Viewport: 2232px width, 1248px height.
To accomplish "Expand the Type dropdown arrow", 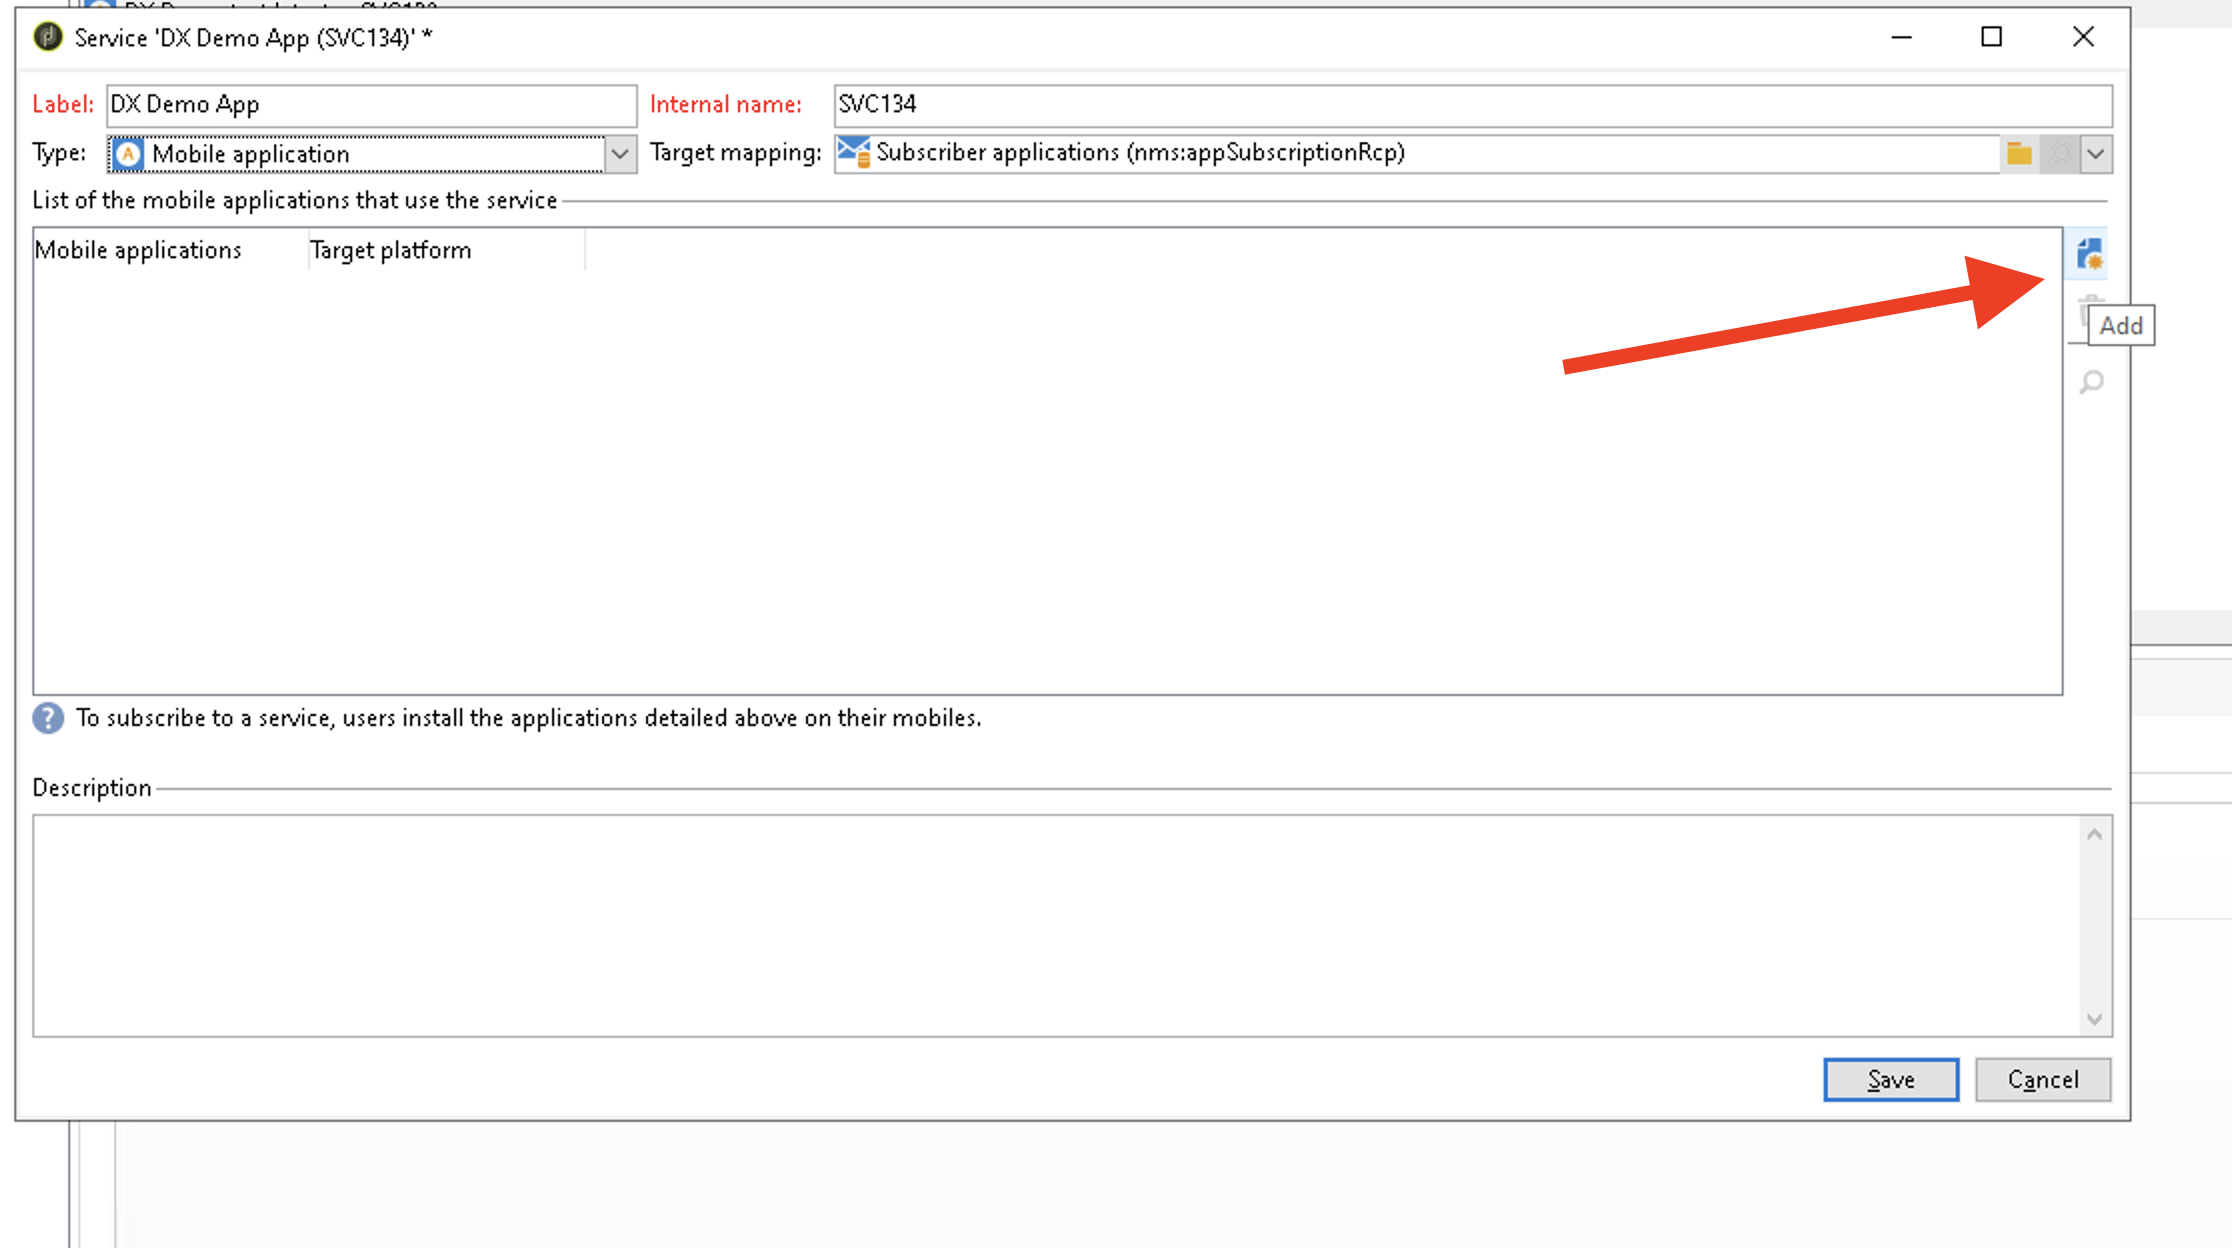I will pos(620,154).
